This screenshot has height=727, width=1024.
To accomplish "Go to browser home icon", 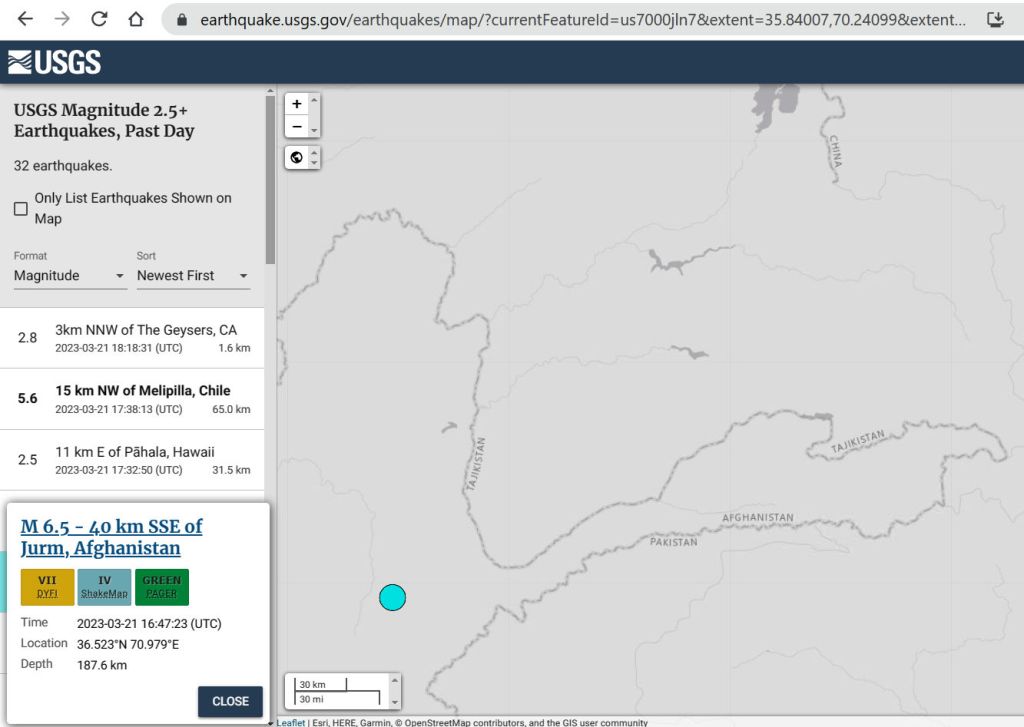I will tap(136, 19).
